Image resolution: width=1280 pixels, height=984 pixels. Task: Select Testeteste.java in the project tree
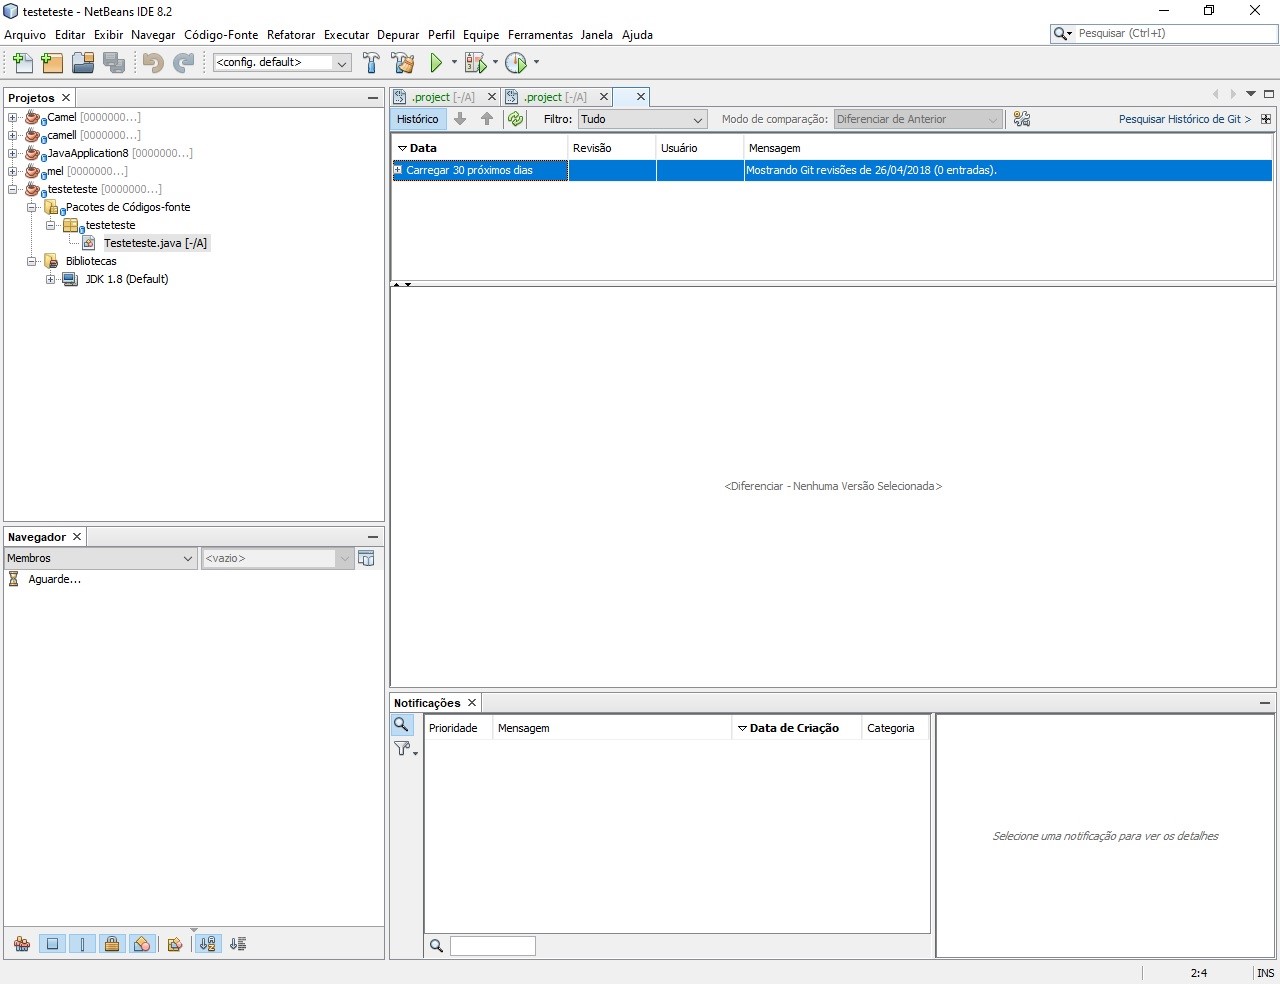pyautogui.click(x=156, y=243)
